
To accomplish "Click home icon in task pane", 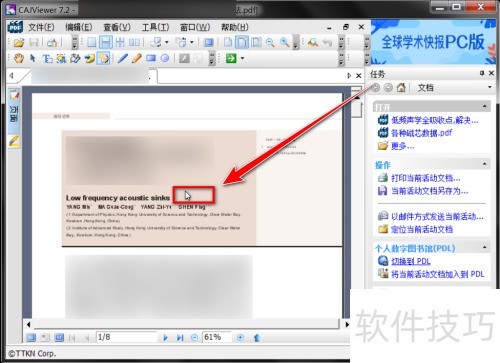I will click(401, 88).
